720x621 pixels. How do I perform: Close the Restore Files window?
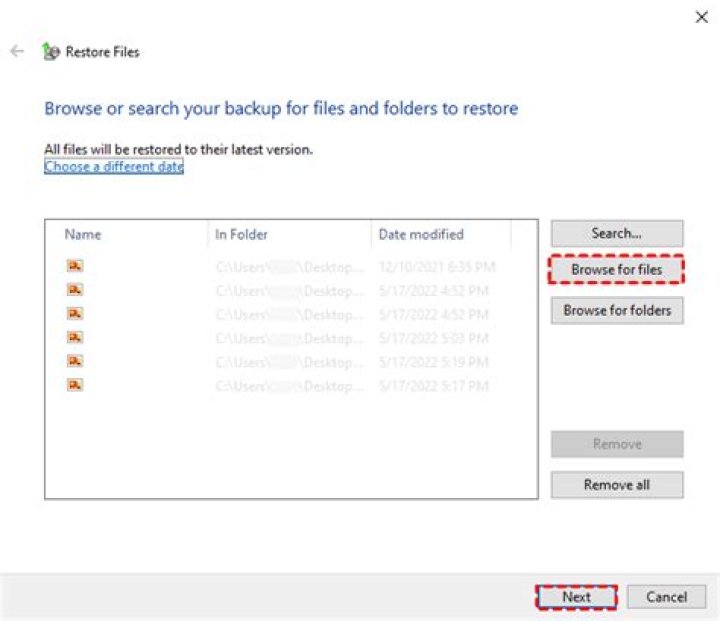tap(701, 17)
